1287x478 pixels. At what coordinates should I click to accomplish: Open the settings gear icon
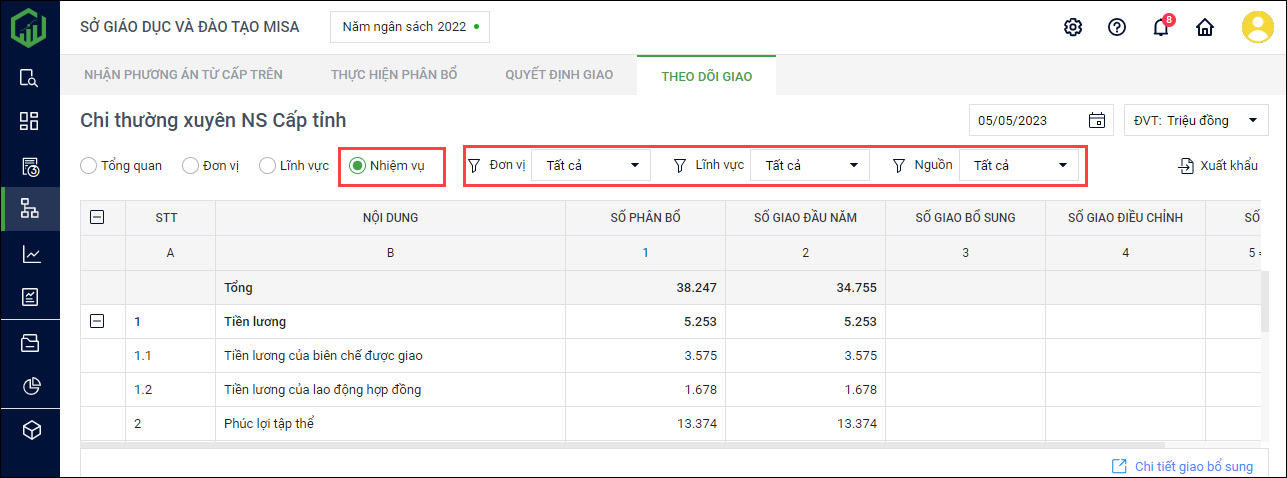[x=1073, y=27]
